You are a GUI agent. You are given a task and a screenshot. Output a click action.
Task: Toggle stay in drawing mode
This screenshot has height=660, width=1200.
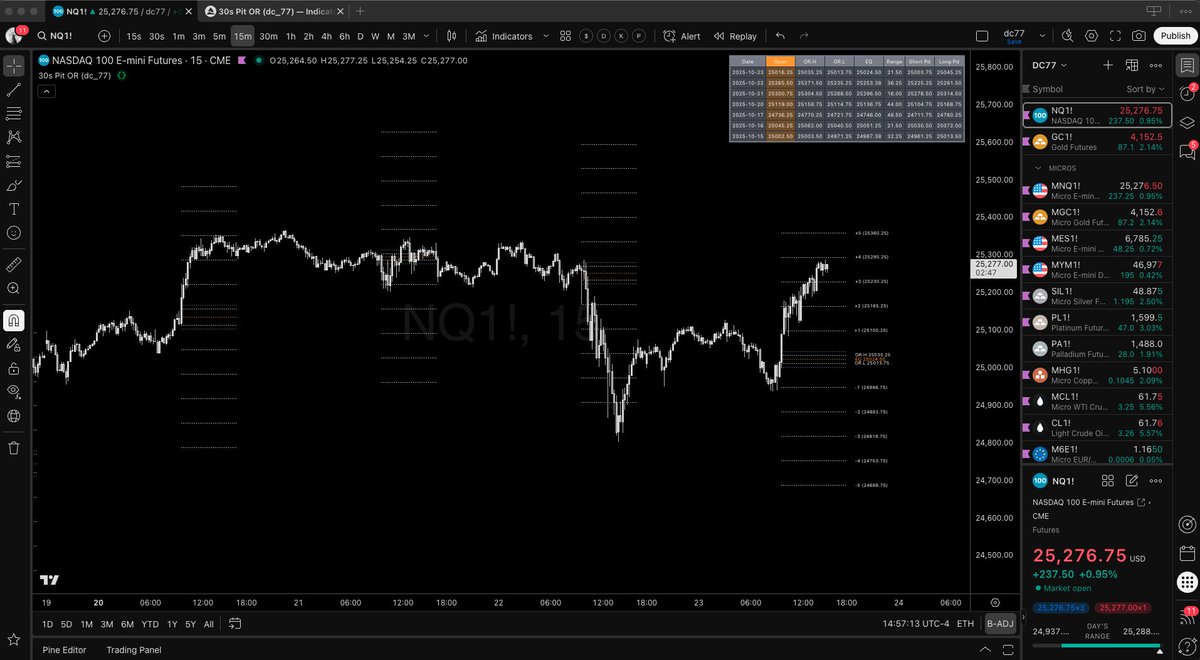tap(14, 345)
